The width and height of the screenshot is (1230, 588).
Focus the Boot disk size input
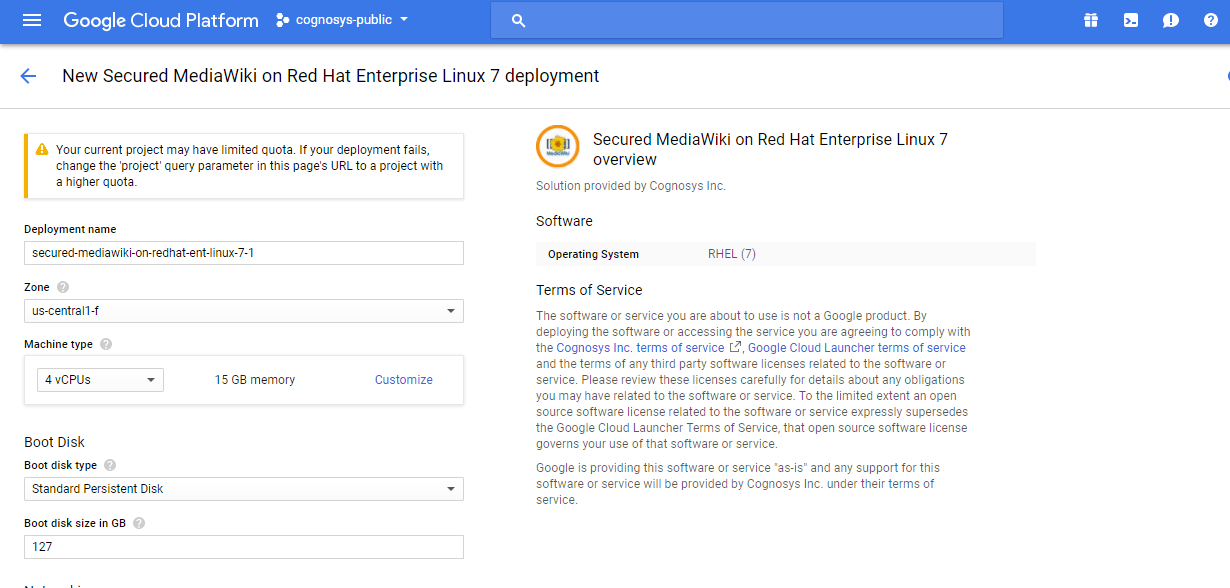pyautogui.click(x=244, y=547)
